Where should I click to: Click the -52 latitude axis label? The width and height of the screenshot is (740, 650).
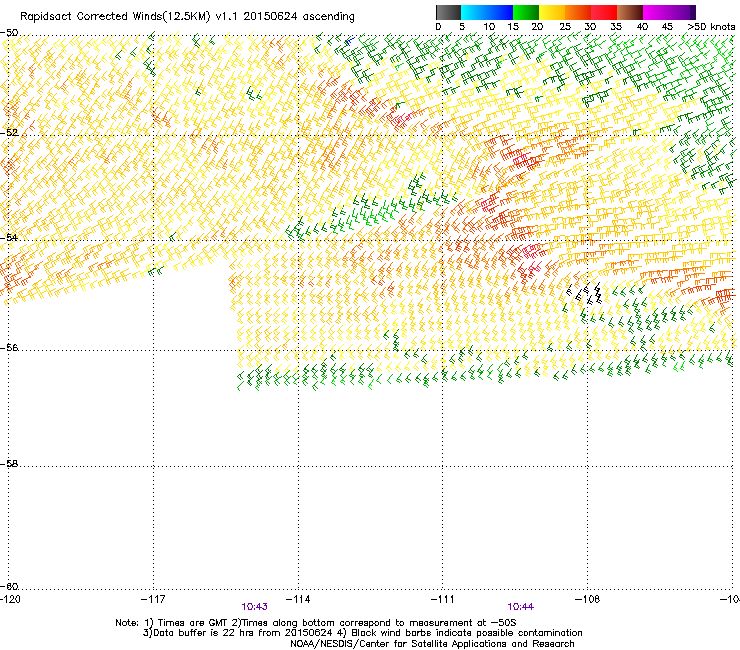pyautogui.click(x=9, y=133)
